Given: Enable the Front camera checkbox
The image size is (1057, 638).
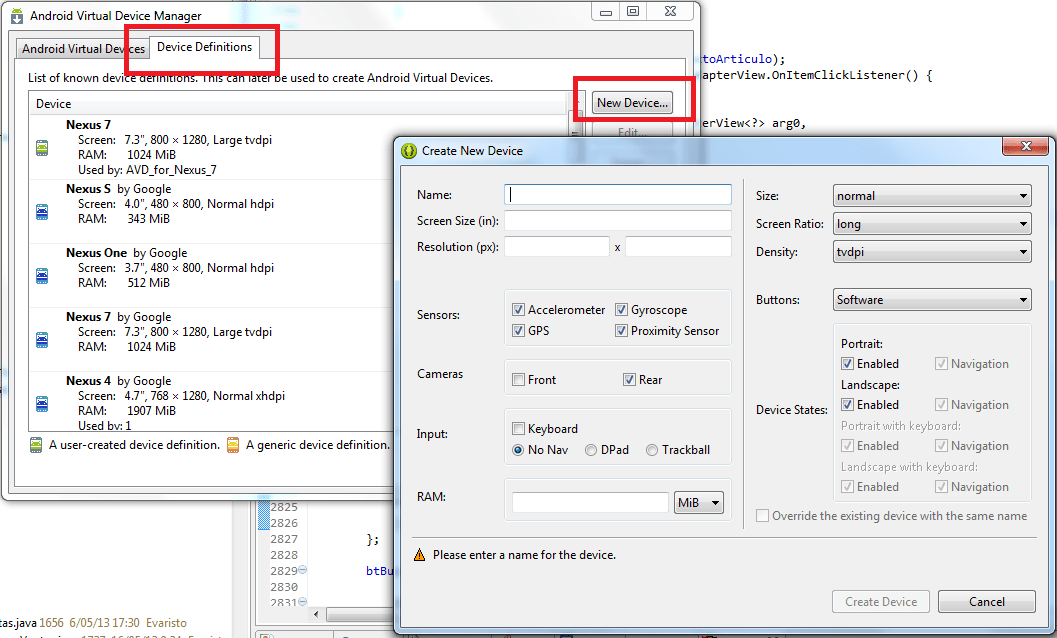Looking at the screenshot, I should click(x=518, y=380).
